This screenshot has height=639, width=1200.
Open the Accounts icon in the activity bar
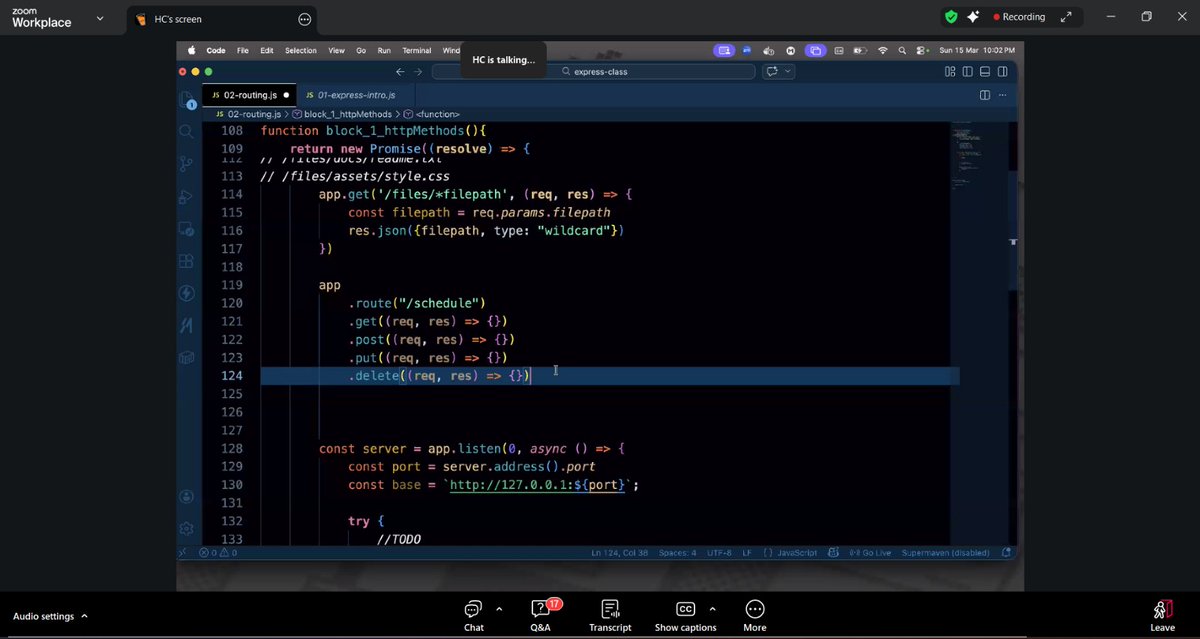pyautogui.click(x=186, y=496)
